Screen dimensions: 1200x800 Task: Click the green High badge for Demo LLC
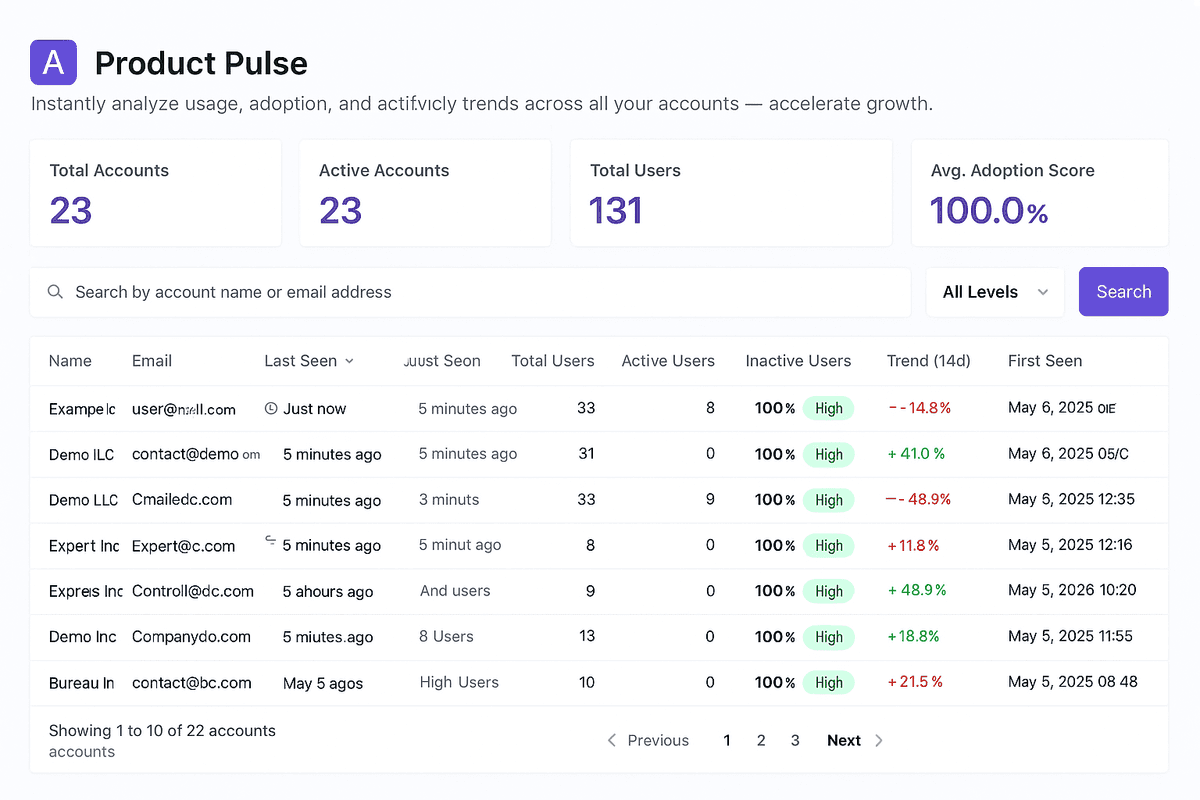[828, 500]
